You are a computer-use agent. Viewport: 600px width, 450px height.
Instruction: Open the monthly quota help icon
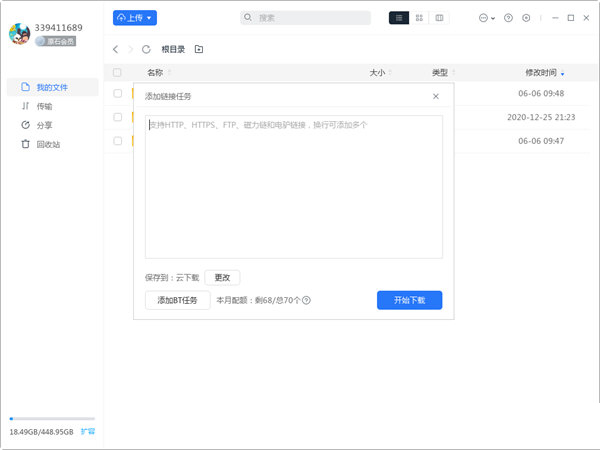coord(306,300)
